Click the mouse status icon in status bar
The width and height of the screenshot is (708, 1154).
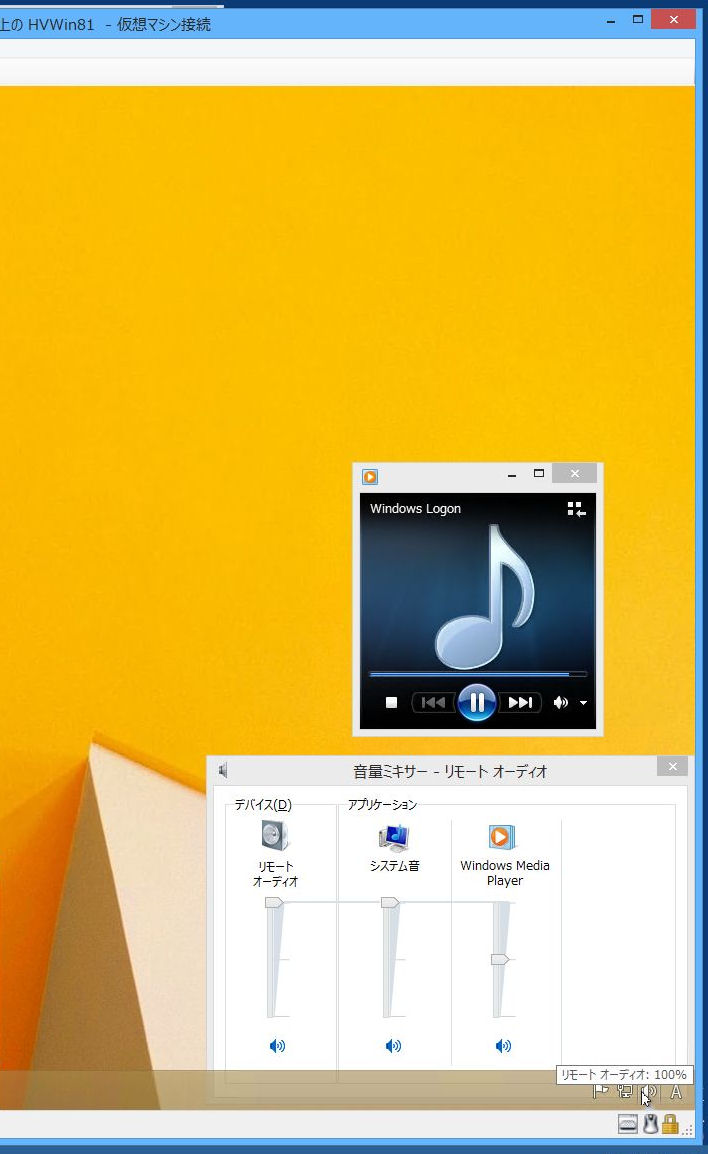[650, 1124]
